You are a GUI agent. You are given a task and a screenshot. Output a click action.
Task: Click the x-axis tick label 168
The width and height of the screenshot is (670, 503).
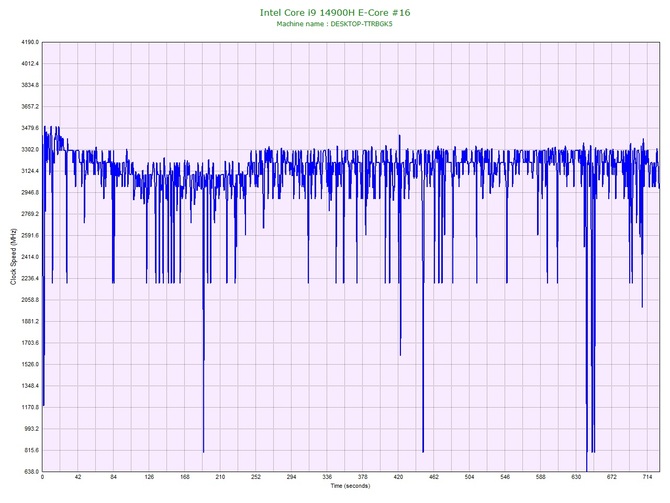[x=185, y=477]
